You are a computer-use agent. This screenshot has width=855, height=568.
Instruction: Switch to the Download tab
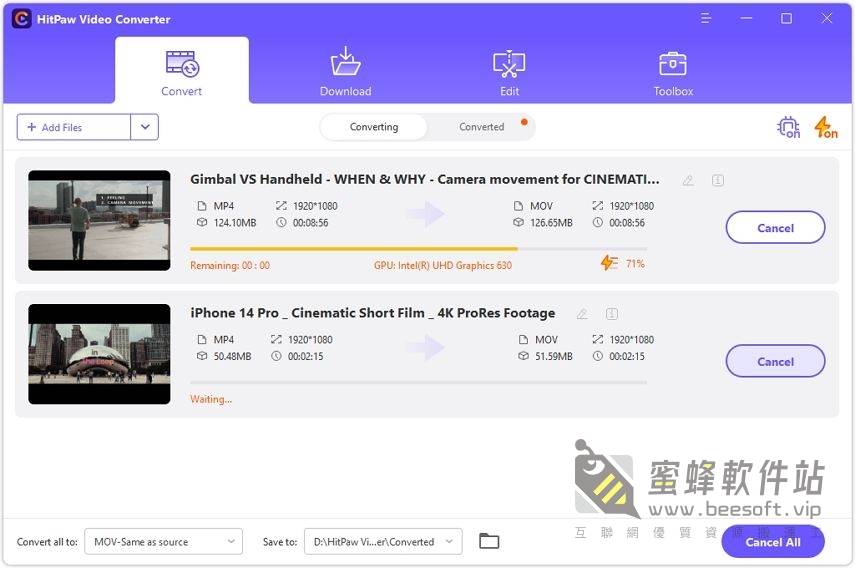coord(346,71)
